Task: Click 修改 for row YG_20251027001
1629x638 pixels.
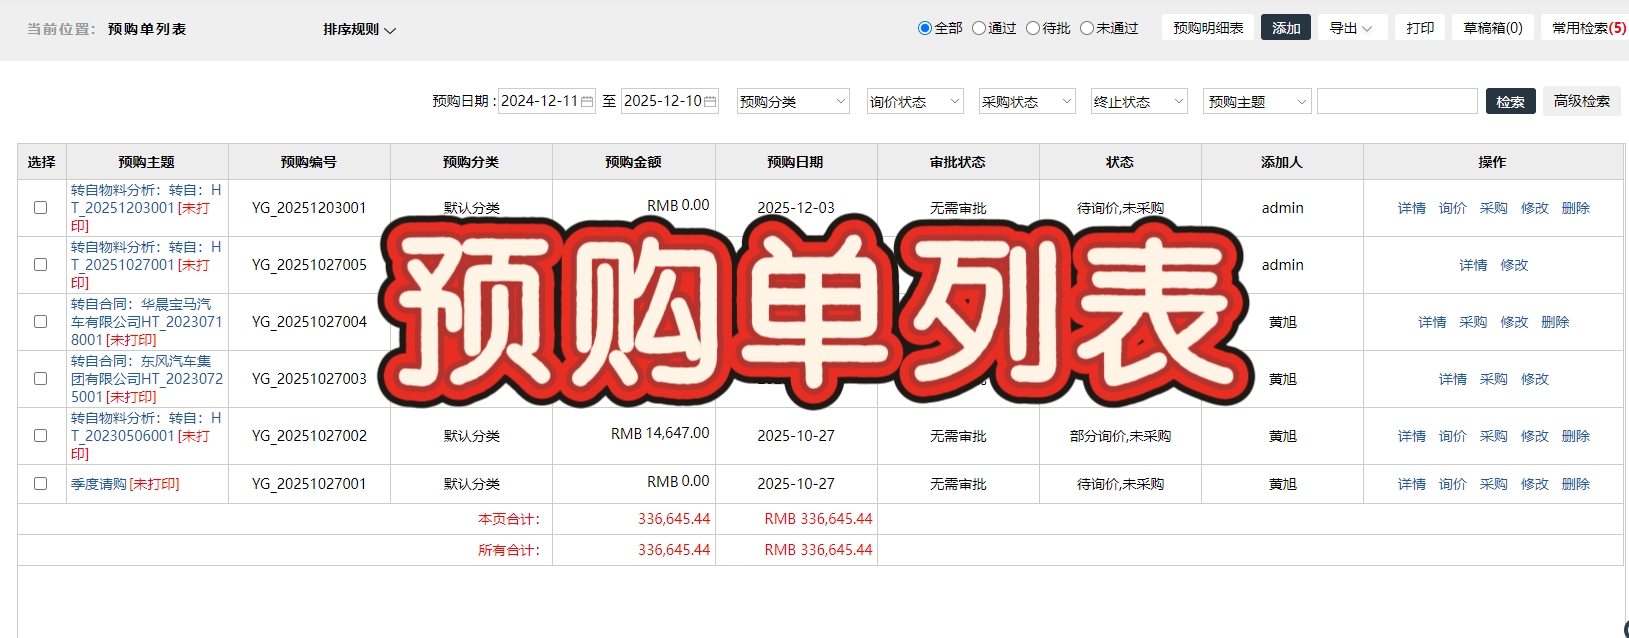Action: tap(1535, 484)
